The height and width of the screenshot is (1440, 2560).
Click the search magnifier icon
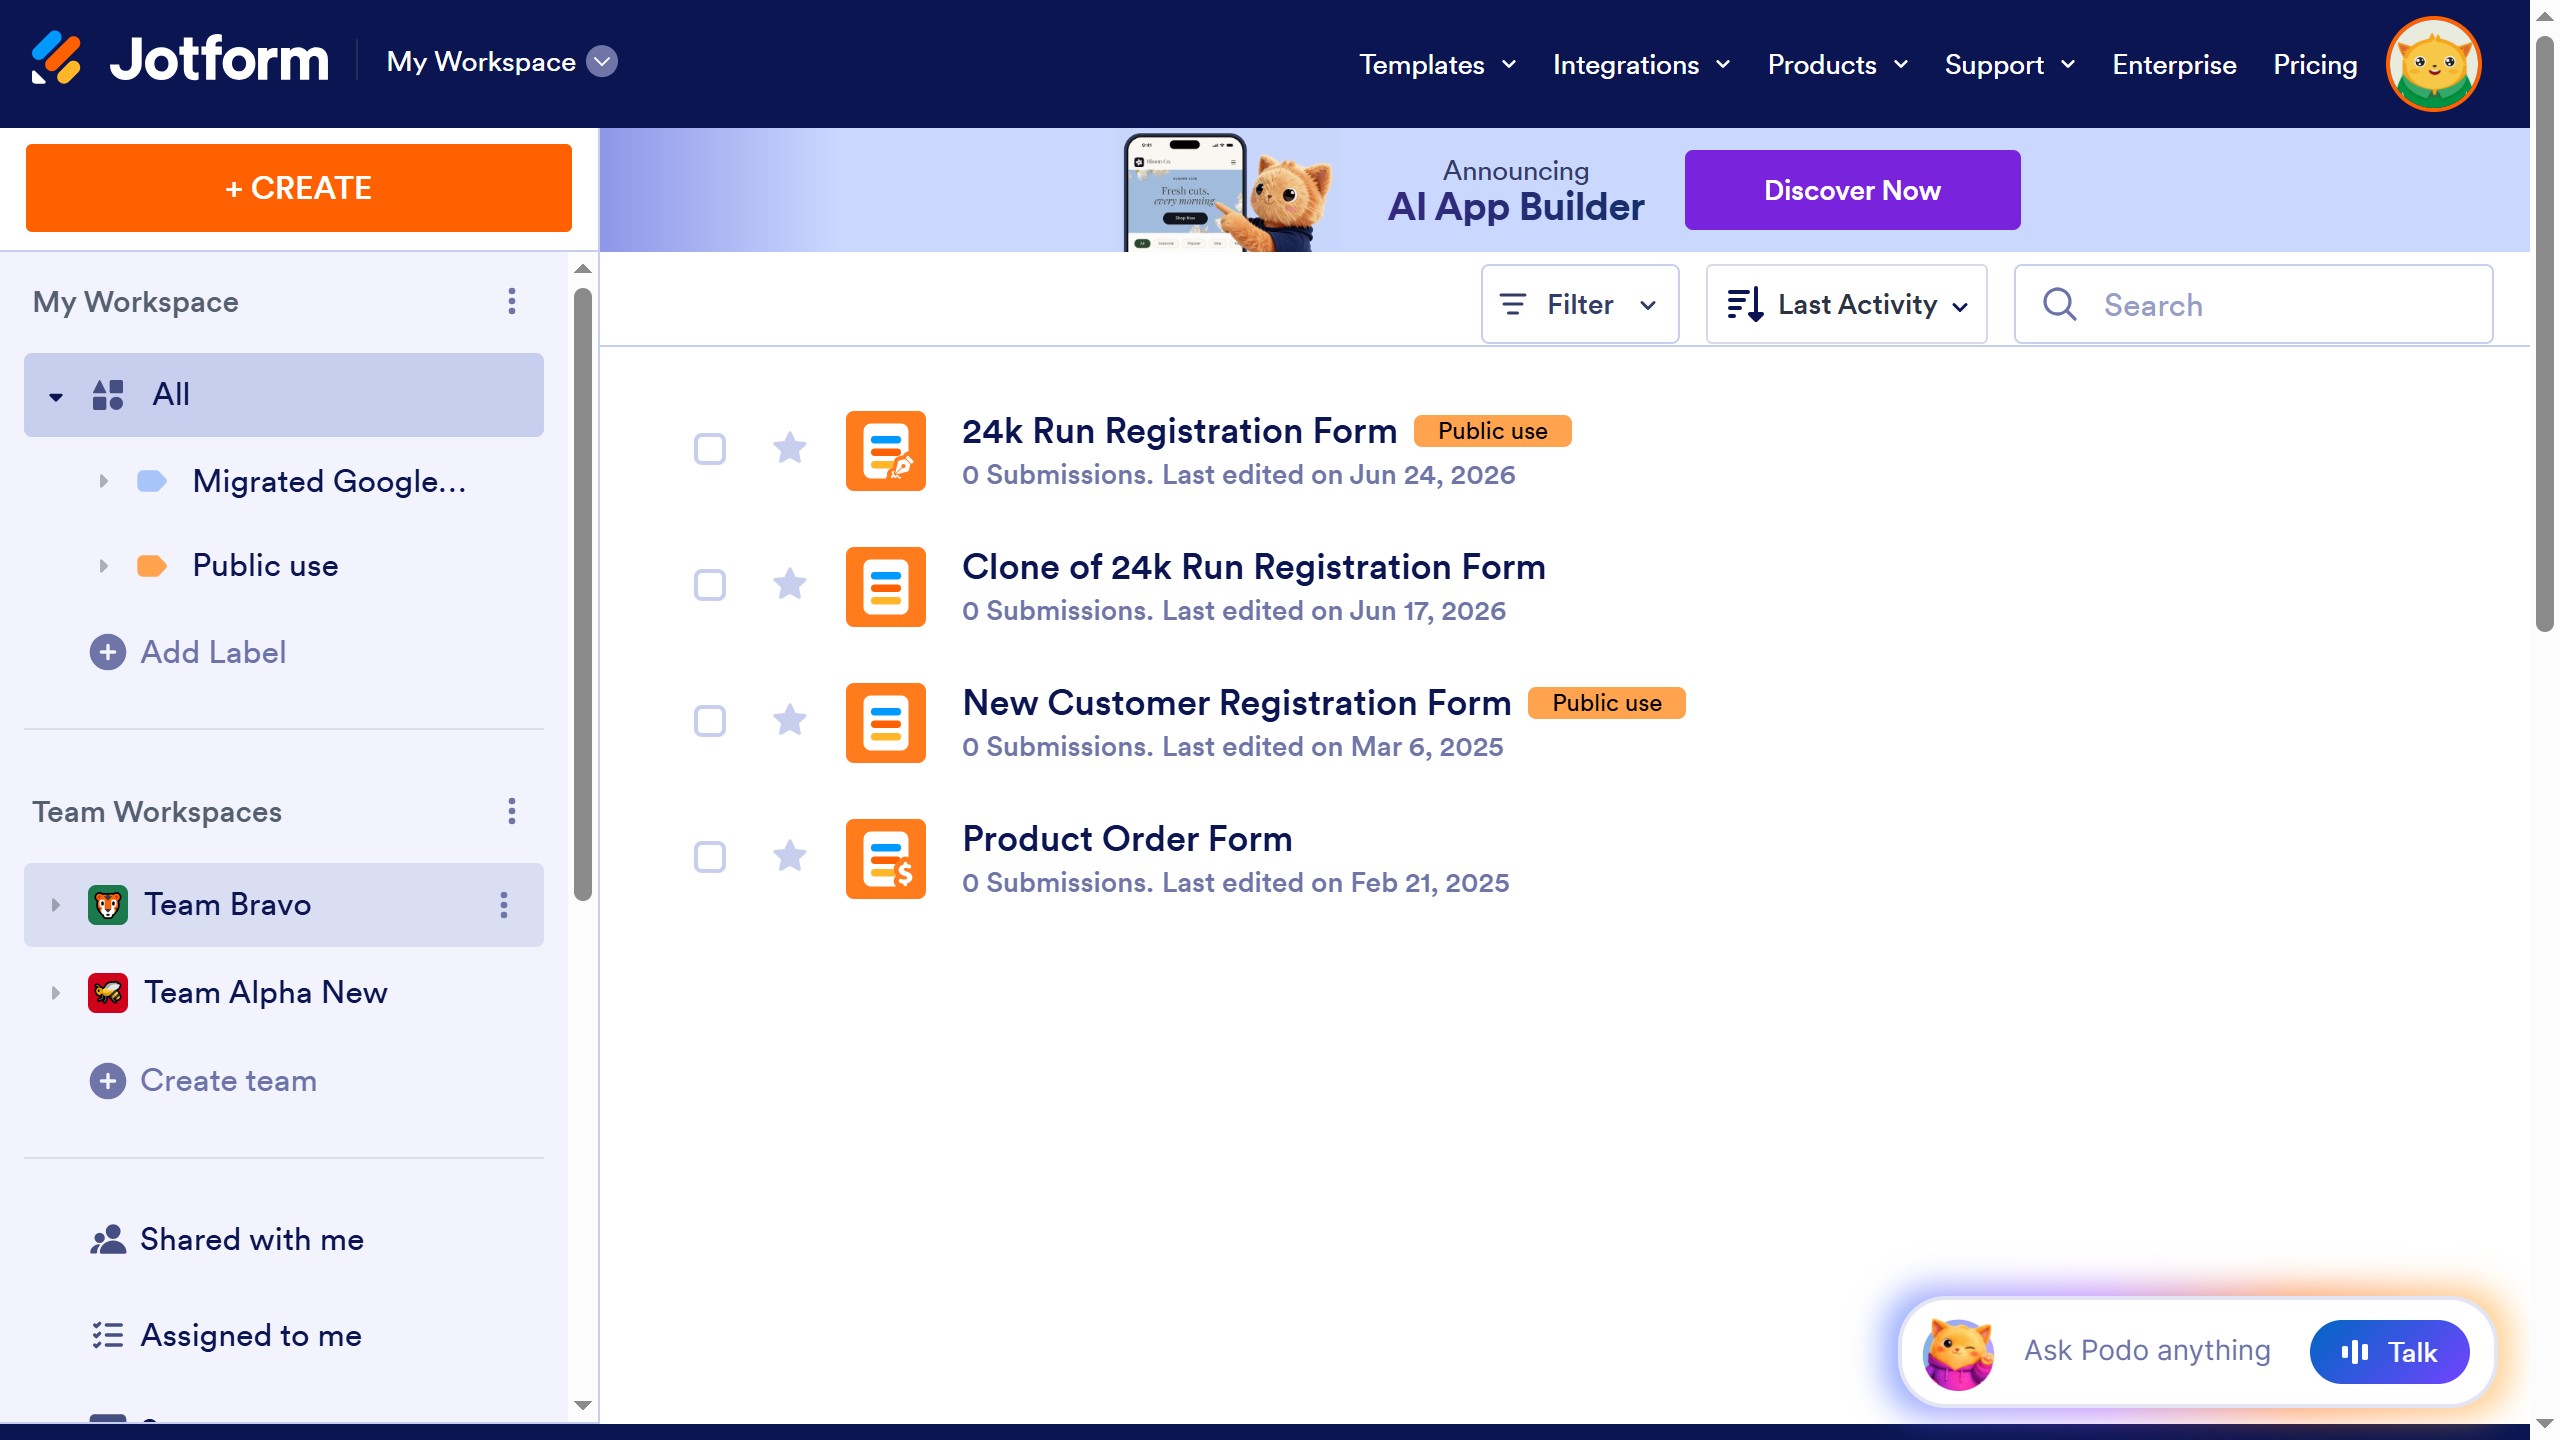2060,304
